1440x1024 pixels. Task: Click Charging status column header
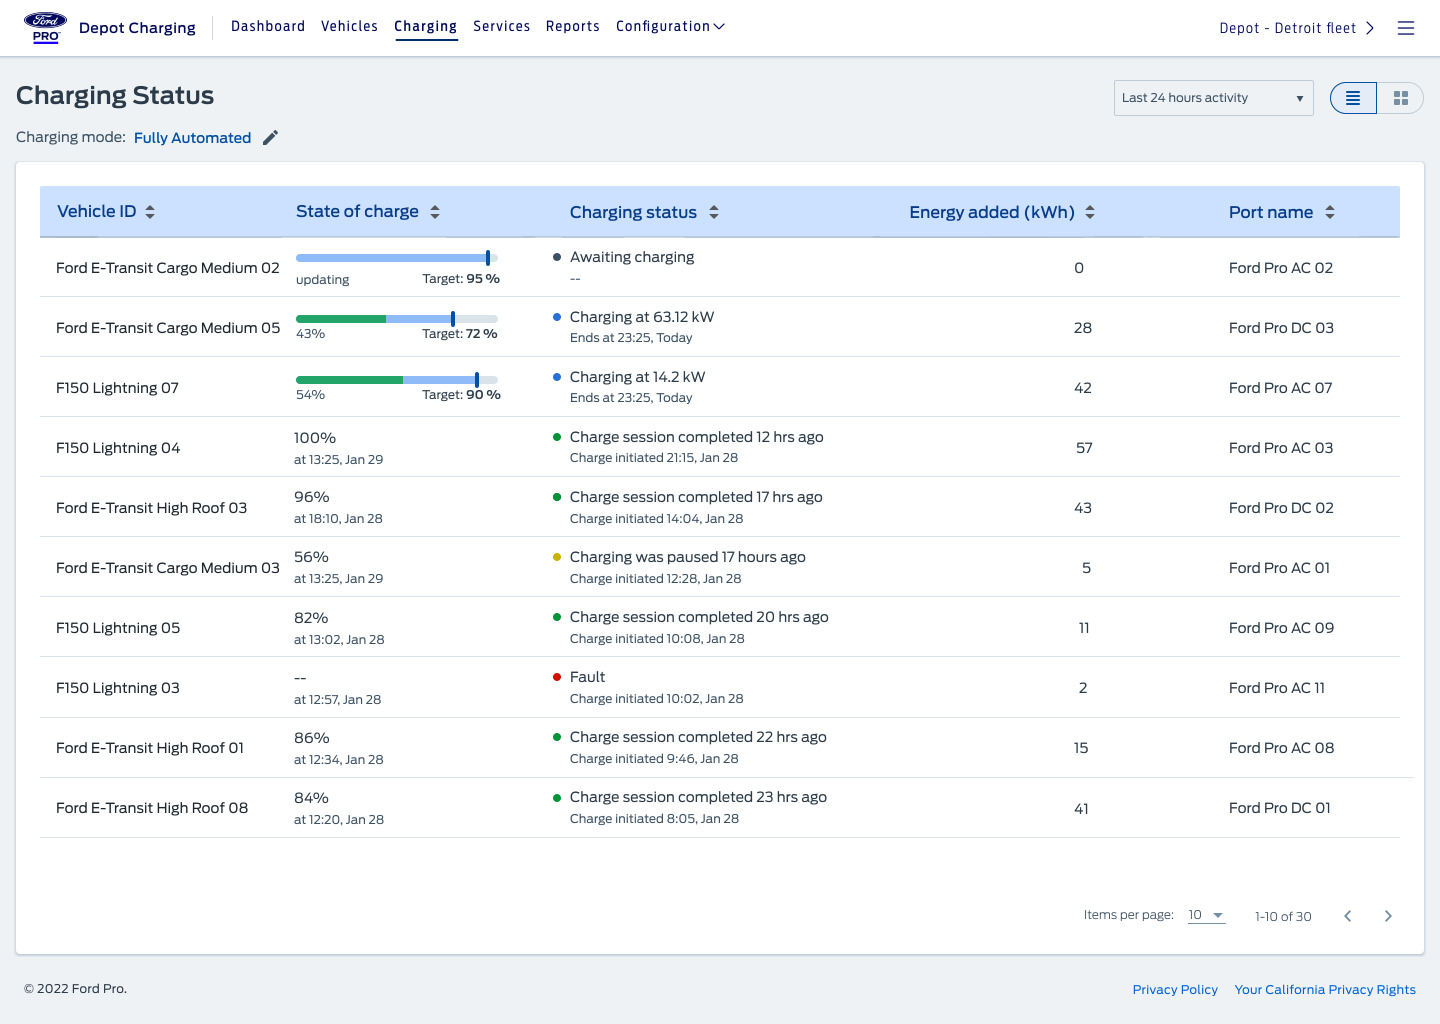(x=633, y=212)
